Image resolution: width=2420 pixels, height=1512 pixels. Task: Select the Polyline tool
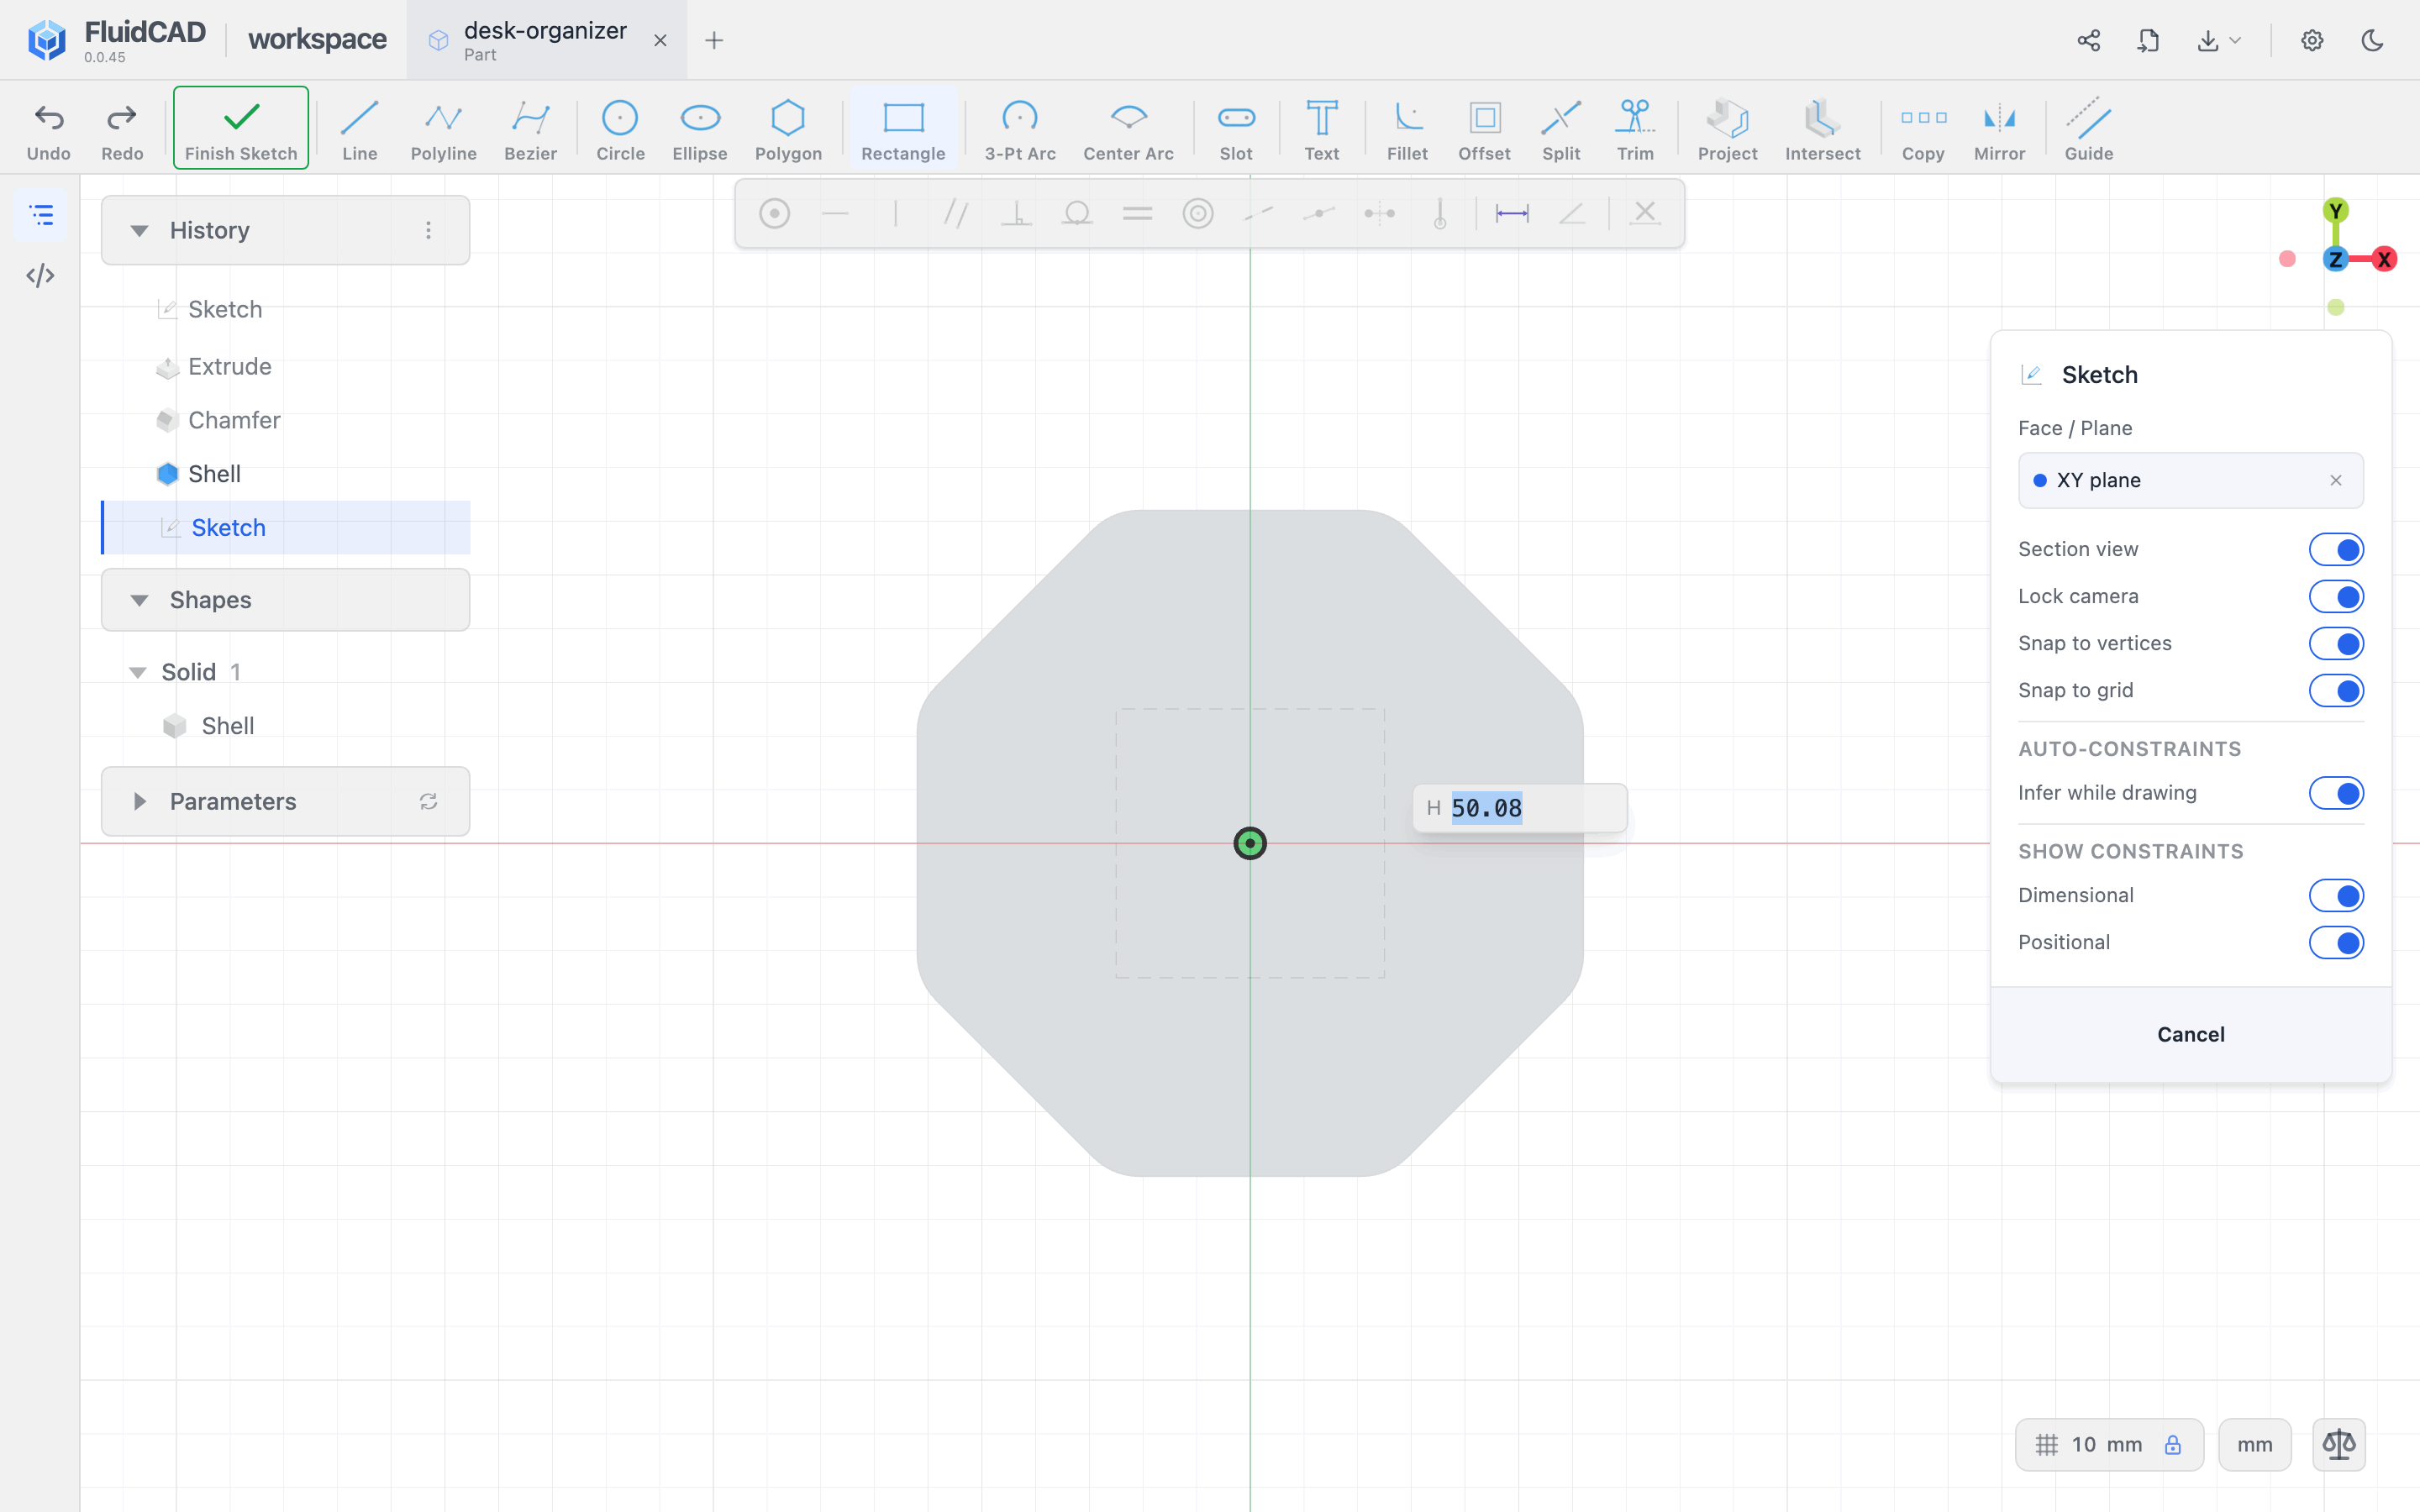click(x=443, y=129)
